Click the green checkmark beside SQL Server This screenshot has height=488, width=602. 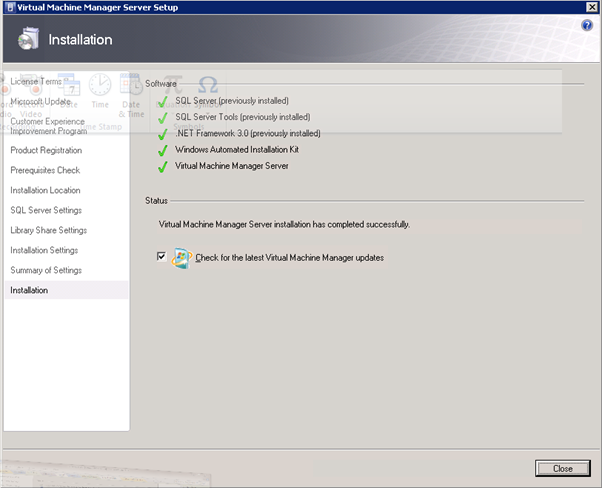[163, 101]
